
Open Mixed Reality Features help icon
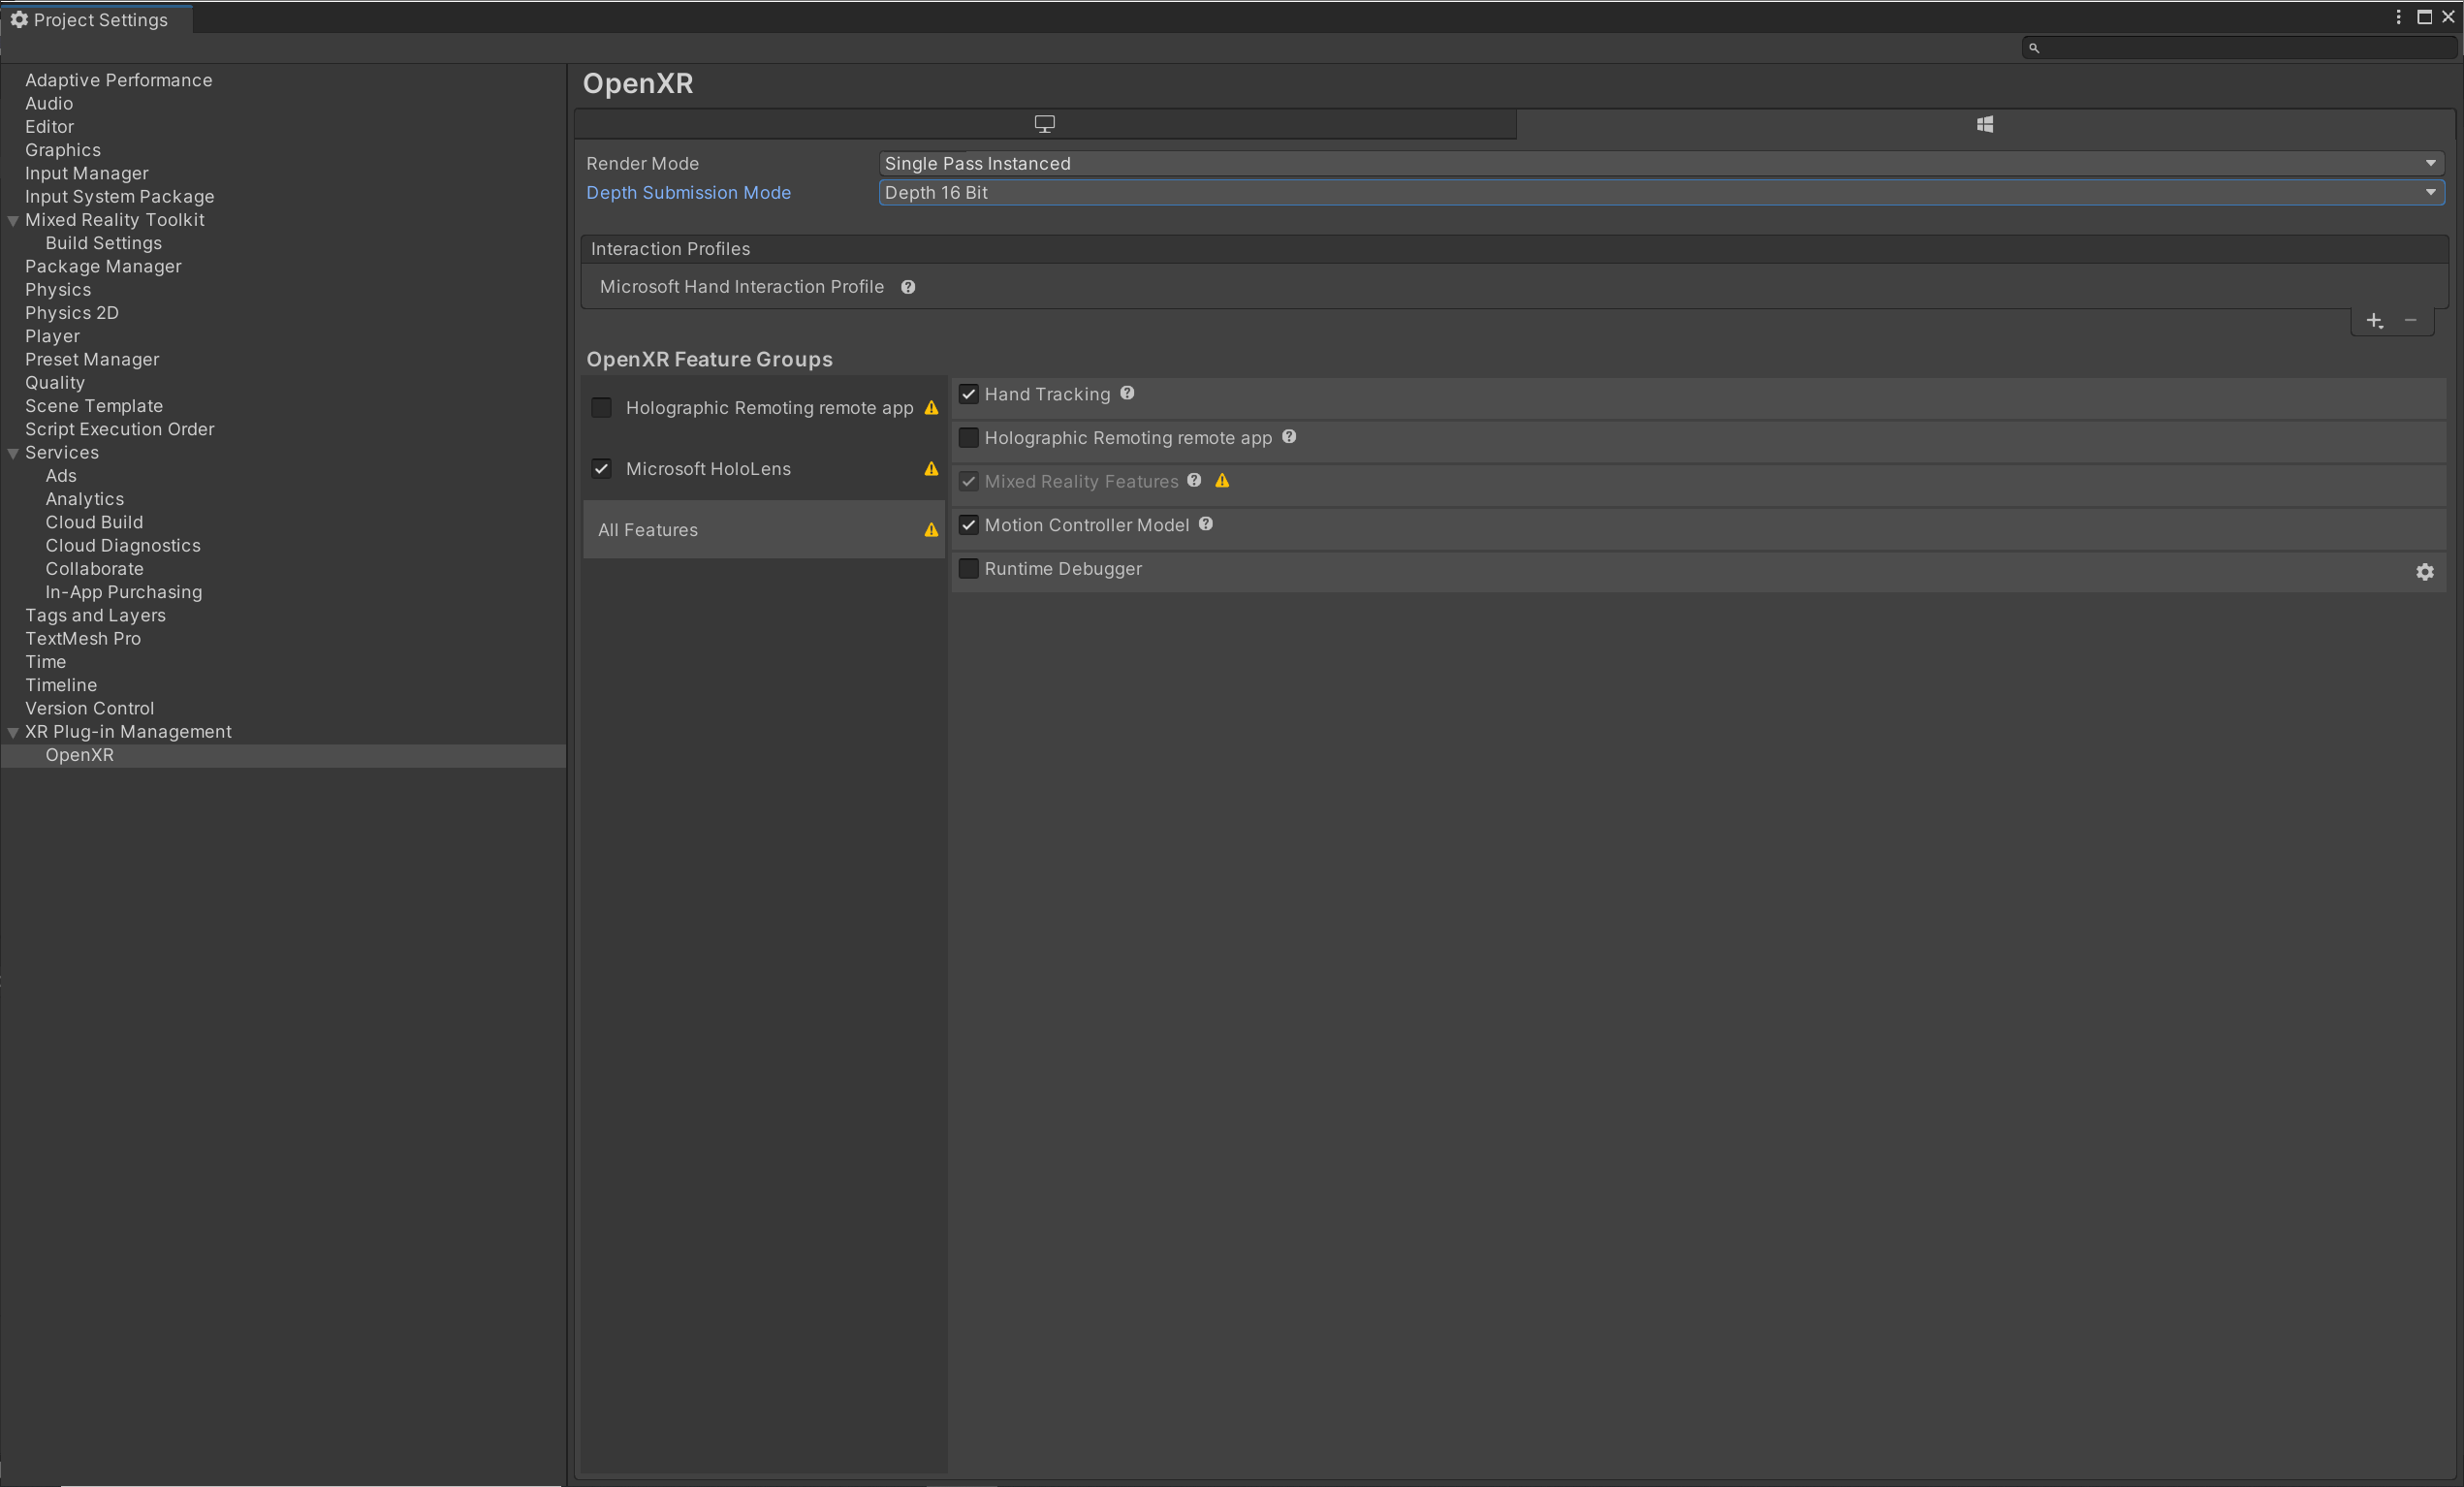coord(1194,480)
